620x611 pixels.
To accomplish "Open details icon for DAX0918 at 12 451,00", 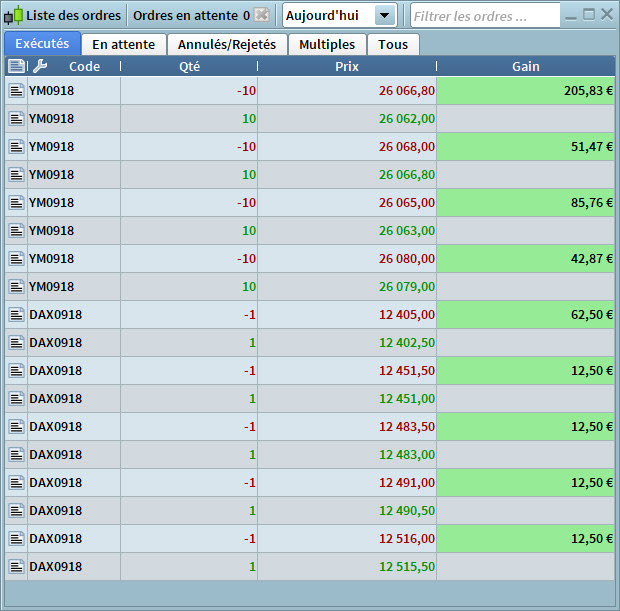I will [x=16, y=399].
